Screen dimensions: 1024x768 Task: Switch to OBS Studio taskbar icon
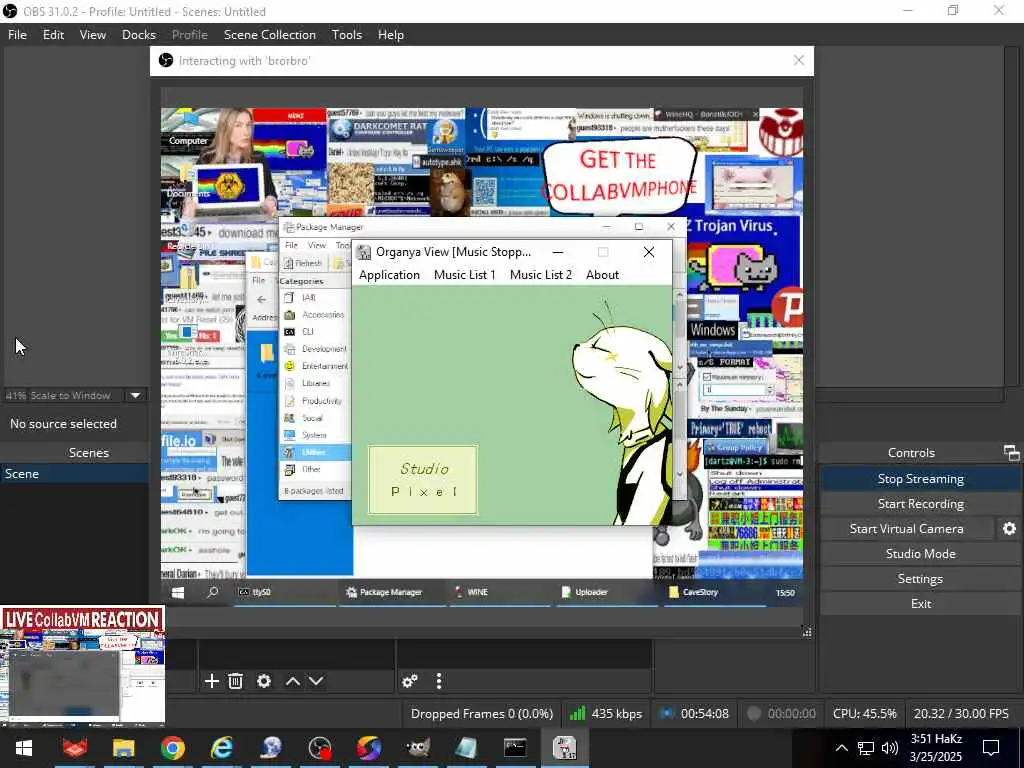pyautogui.click(x=320, y=748)
